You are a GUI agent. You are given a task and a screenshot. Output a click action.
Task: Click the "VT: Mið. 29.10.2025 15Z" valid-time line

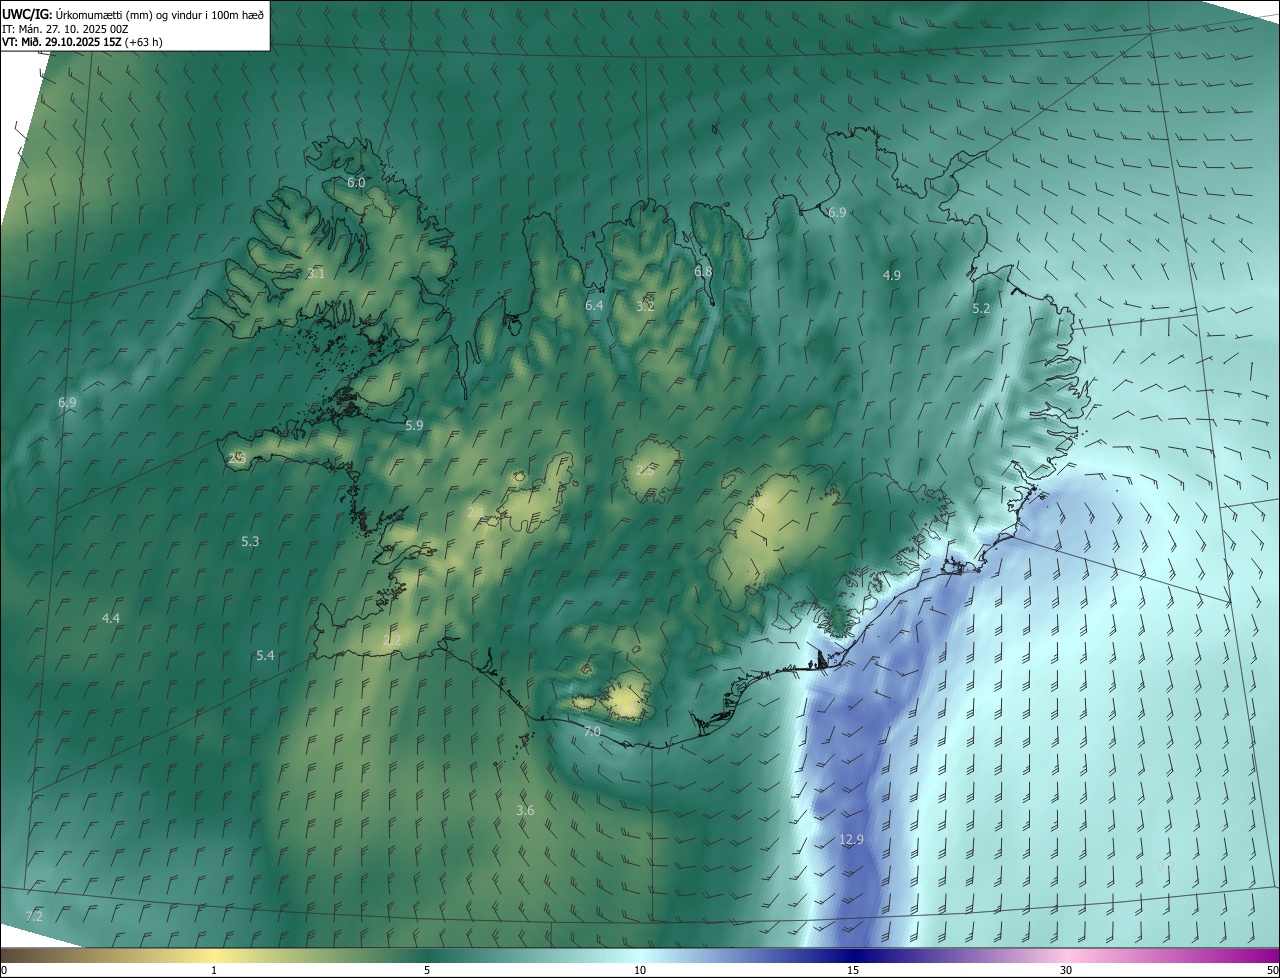(x=62, y=42)
